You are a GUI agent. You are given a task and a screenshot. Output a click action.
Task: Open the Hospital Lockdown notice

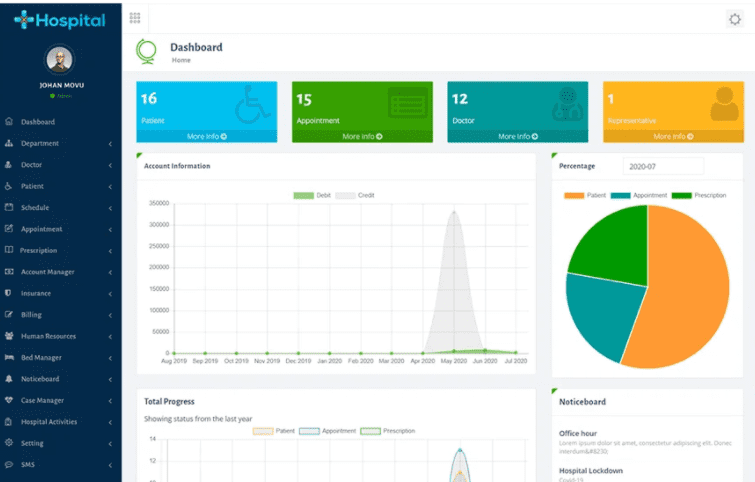(591, 470)
